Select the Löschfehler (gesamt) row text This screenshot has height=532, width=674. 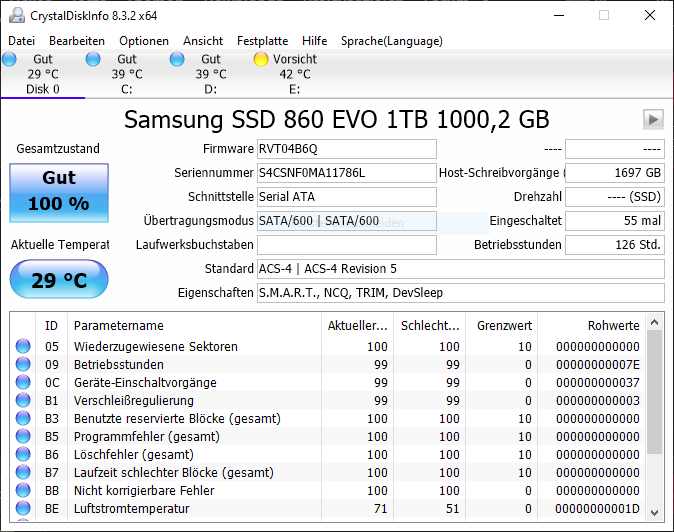pos(134,455)
